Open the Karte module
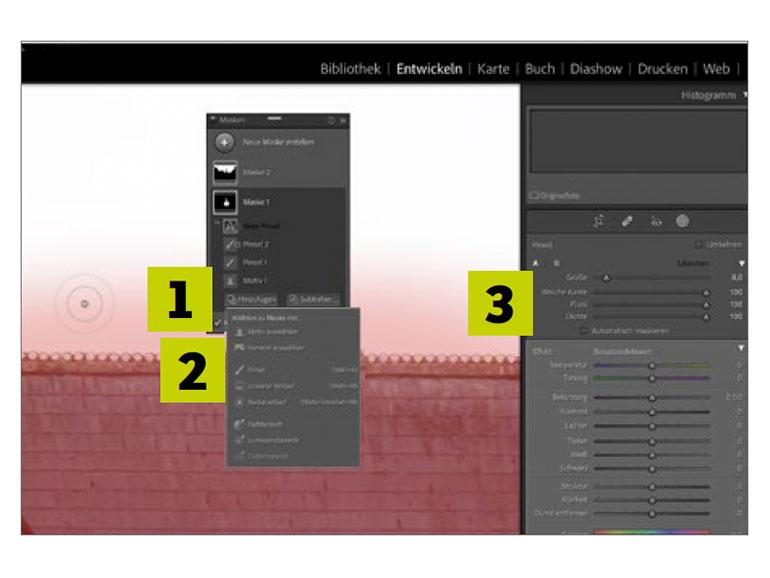 [493, 69]
